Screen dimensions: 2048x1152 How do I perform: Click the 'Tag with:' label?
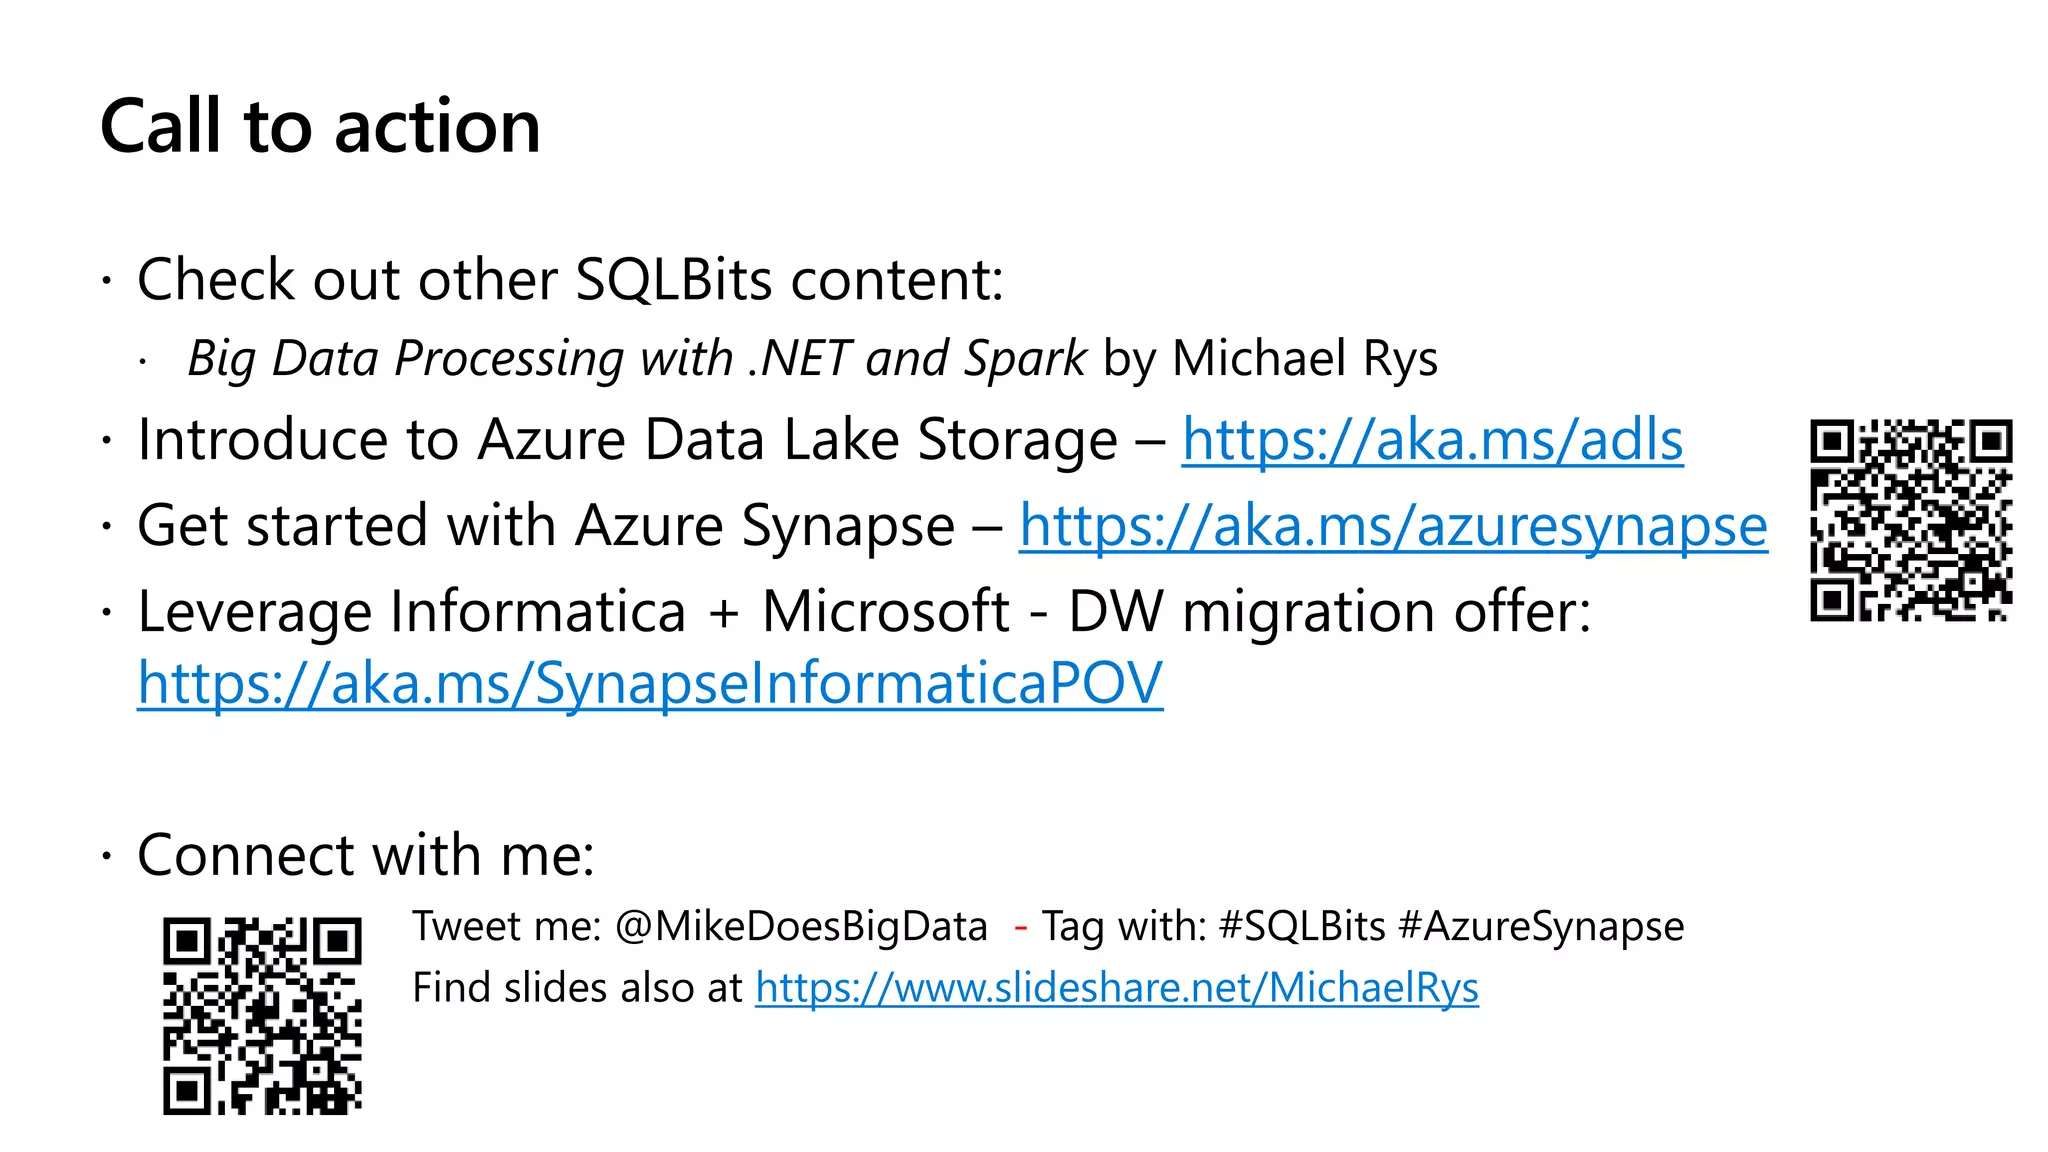(x=1124, y=927)
